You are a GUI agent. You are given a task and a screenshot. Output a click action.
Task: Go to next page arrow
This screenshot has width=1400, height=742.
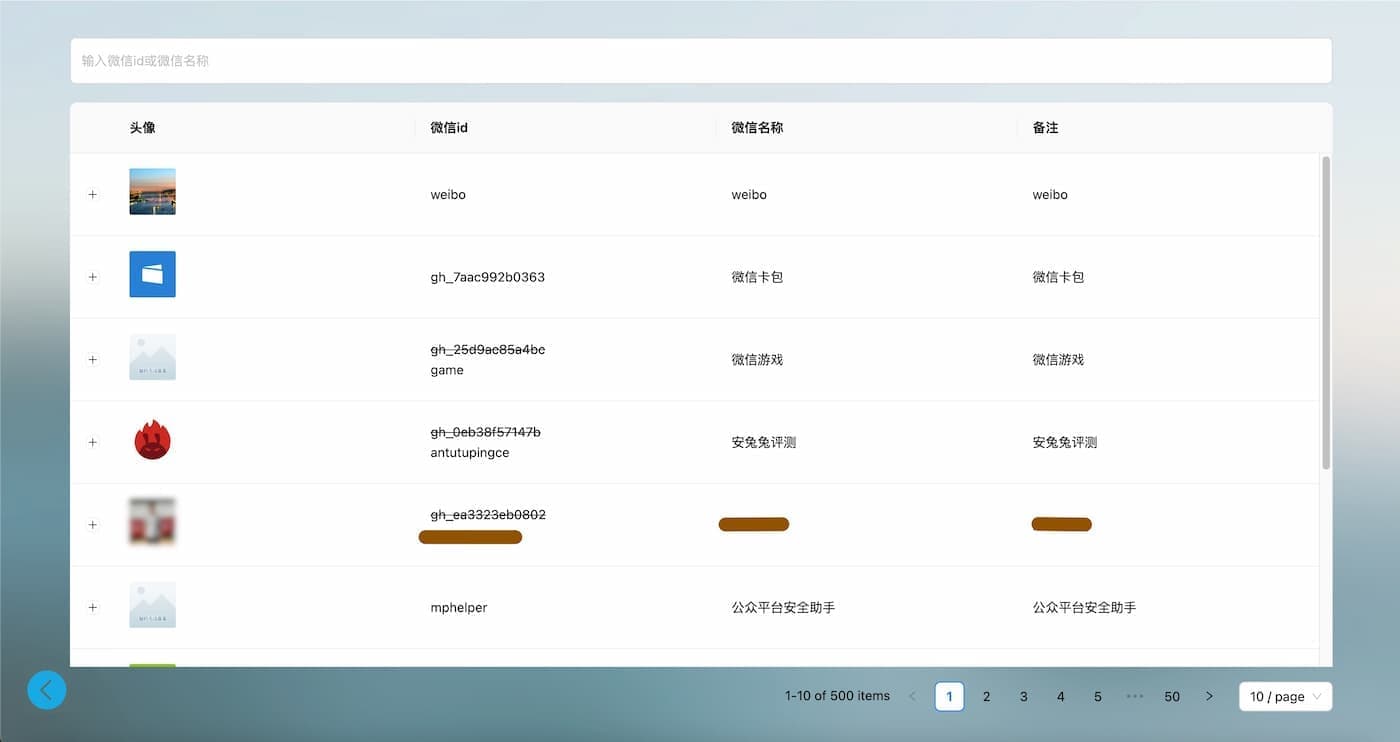[x=1209, y=697]
